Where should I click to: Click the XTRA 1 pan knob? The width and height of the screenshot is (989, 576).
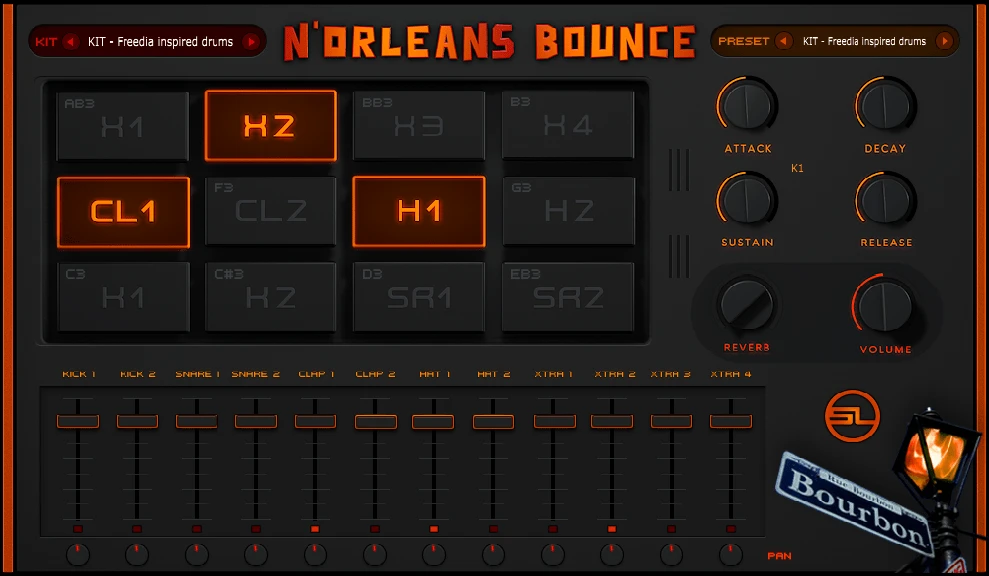click(x=553, y=555)
